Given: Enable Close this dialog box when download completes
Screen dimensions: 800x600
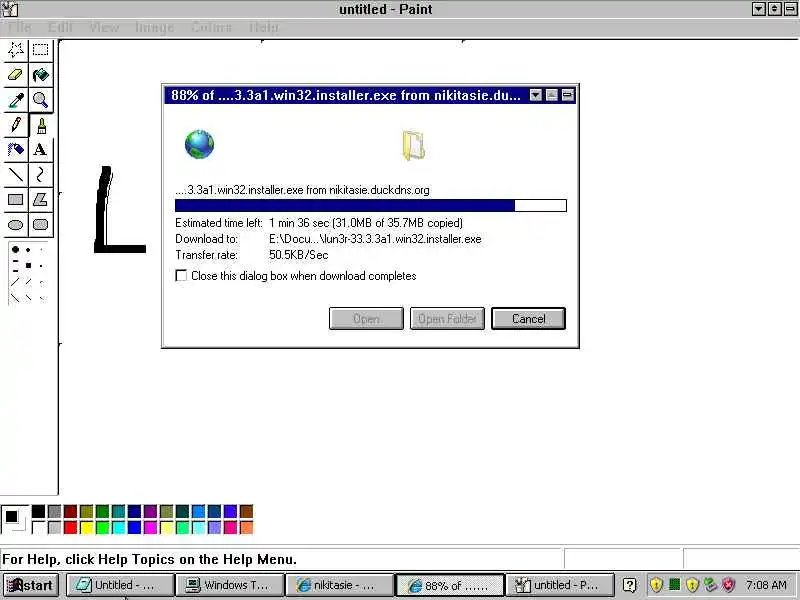Looking at the screenshot, I should [x=181, y=276].
